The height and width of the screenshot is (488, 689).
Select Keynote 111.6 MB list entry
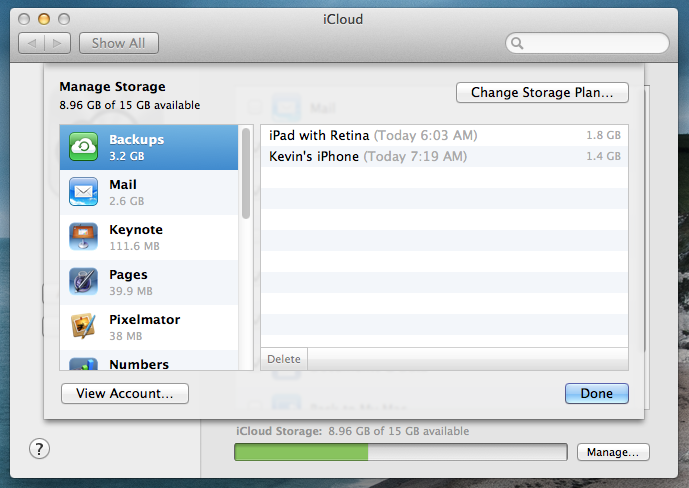pos(149,237)
